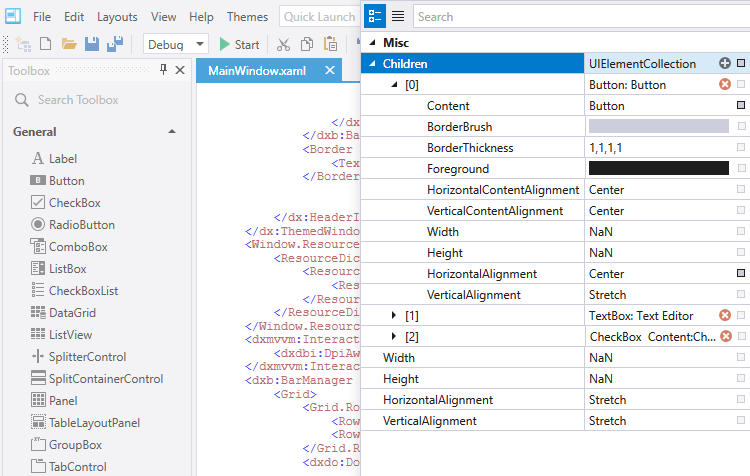
Task: Select DataGrid in the Toolbox
Action: [72, 313]
